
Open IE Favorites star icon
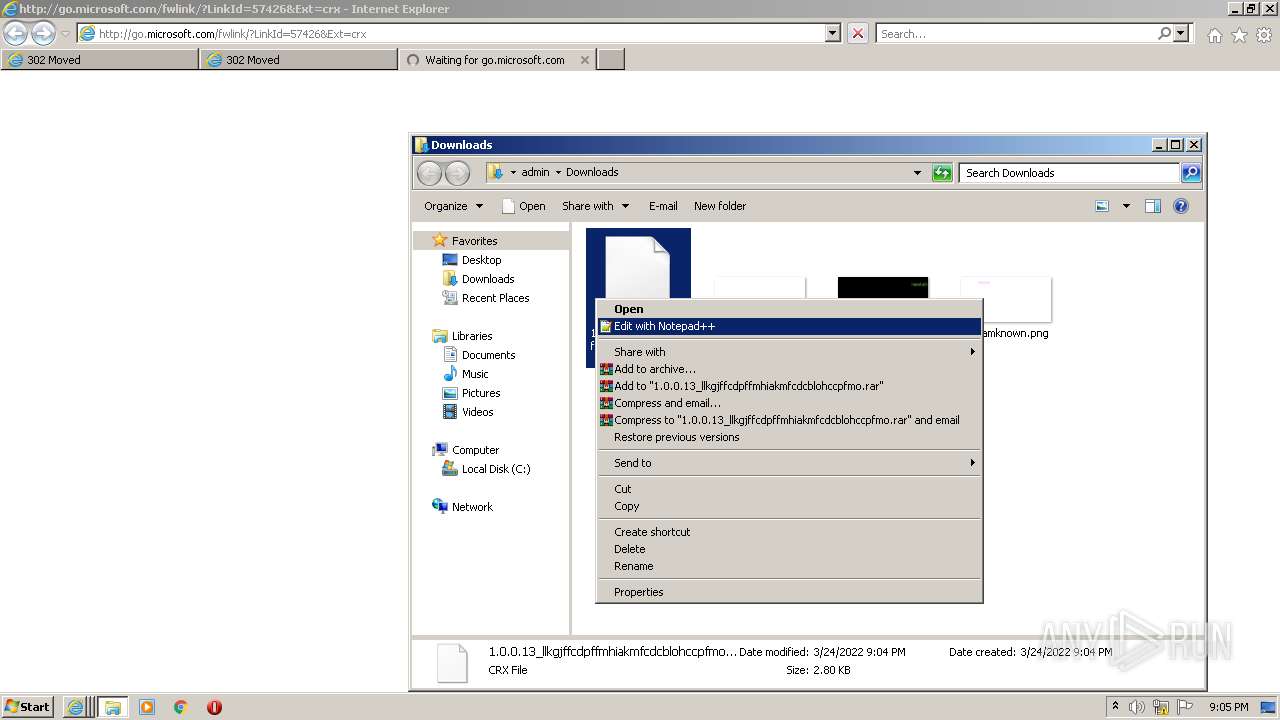click(1239, 35)
